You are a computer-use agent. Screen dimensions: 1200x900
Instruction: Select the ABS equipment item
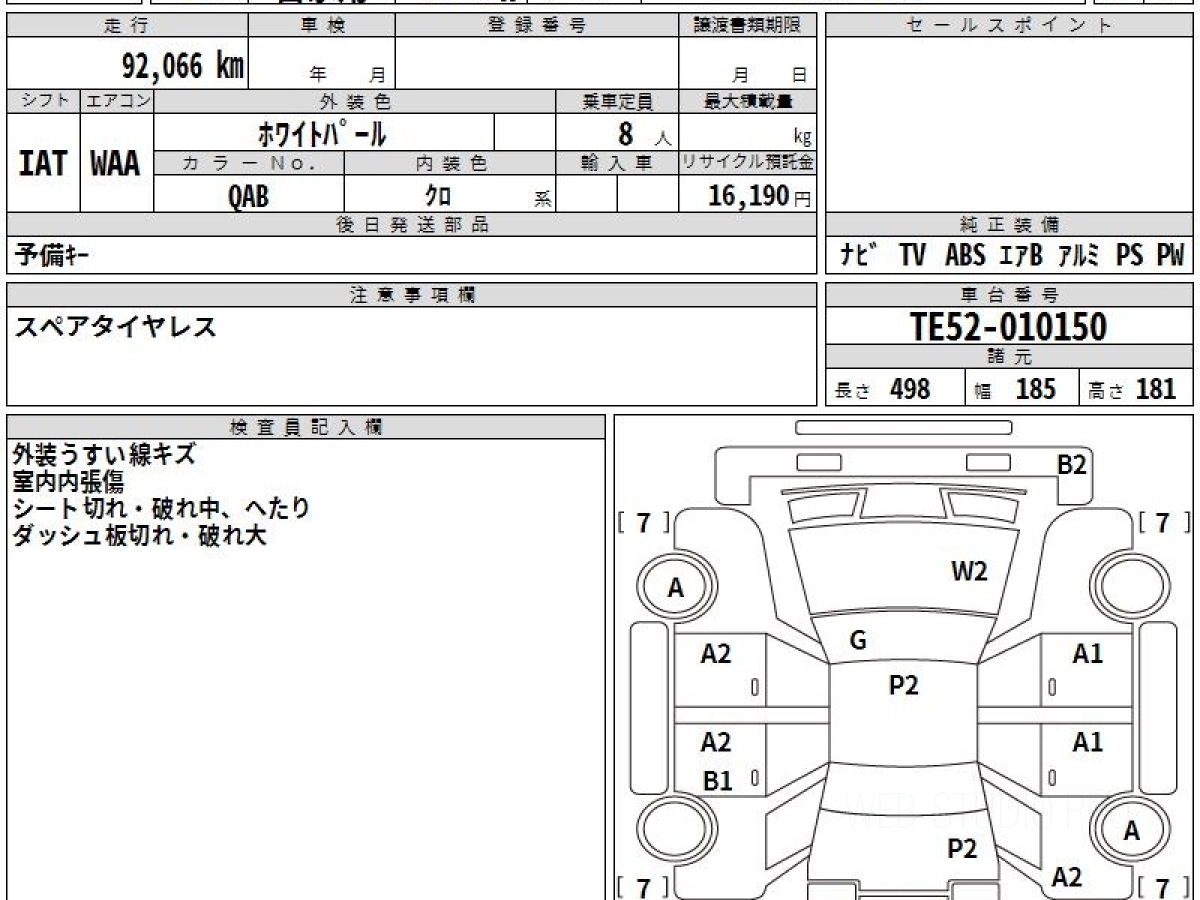[x=965, y=256]
